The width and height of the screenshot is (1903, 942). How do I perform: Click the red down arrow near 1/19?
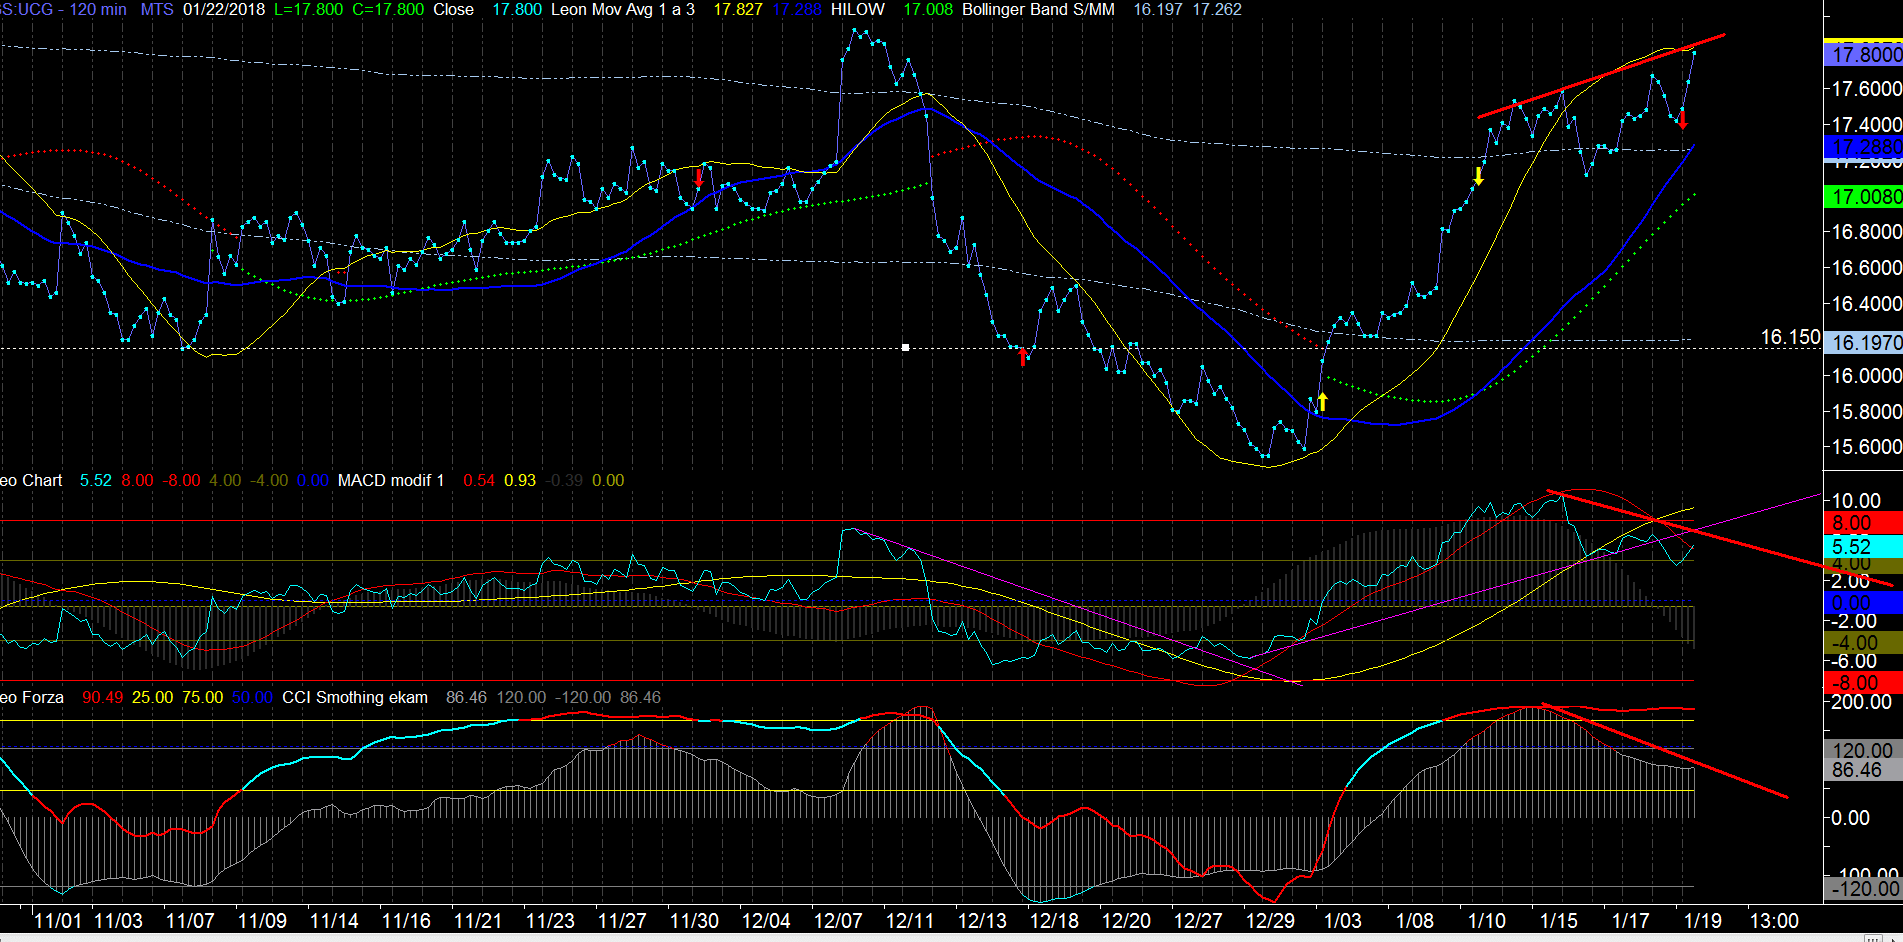click(1682, 120)
